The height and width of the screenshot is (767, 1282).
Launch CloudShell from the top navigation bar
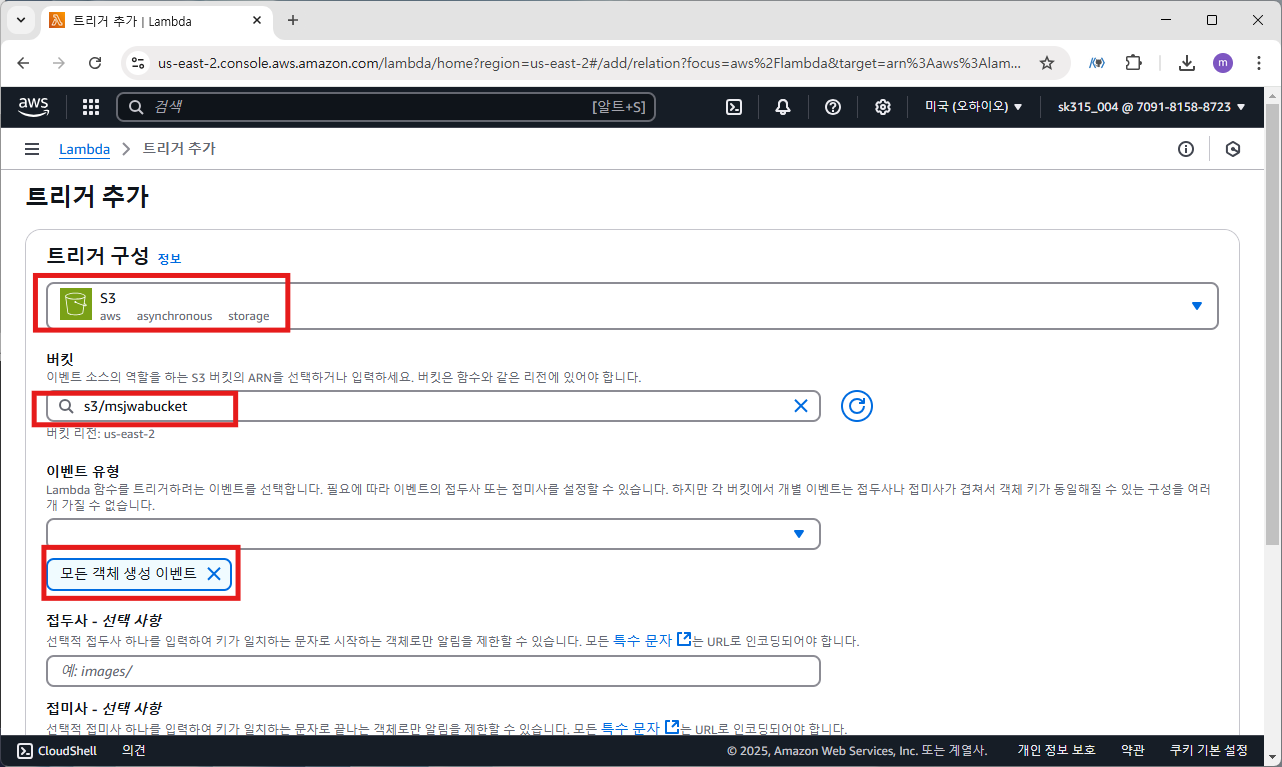click(x=733, y=107)
